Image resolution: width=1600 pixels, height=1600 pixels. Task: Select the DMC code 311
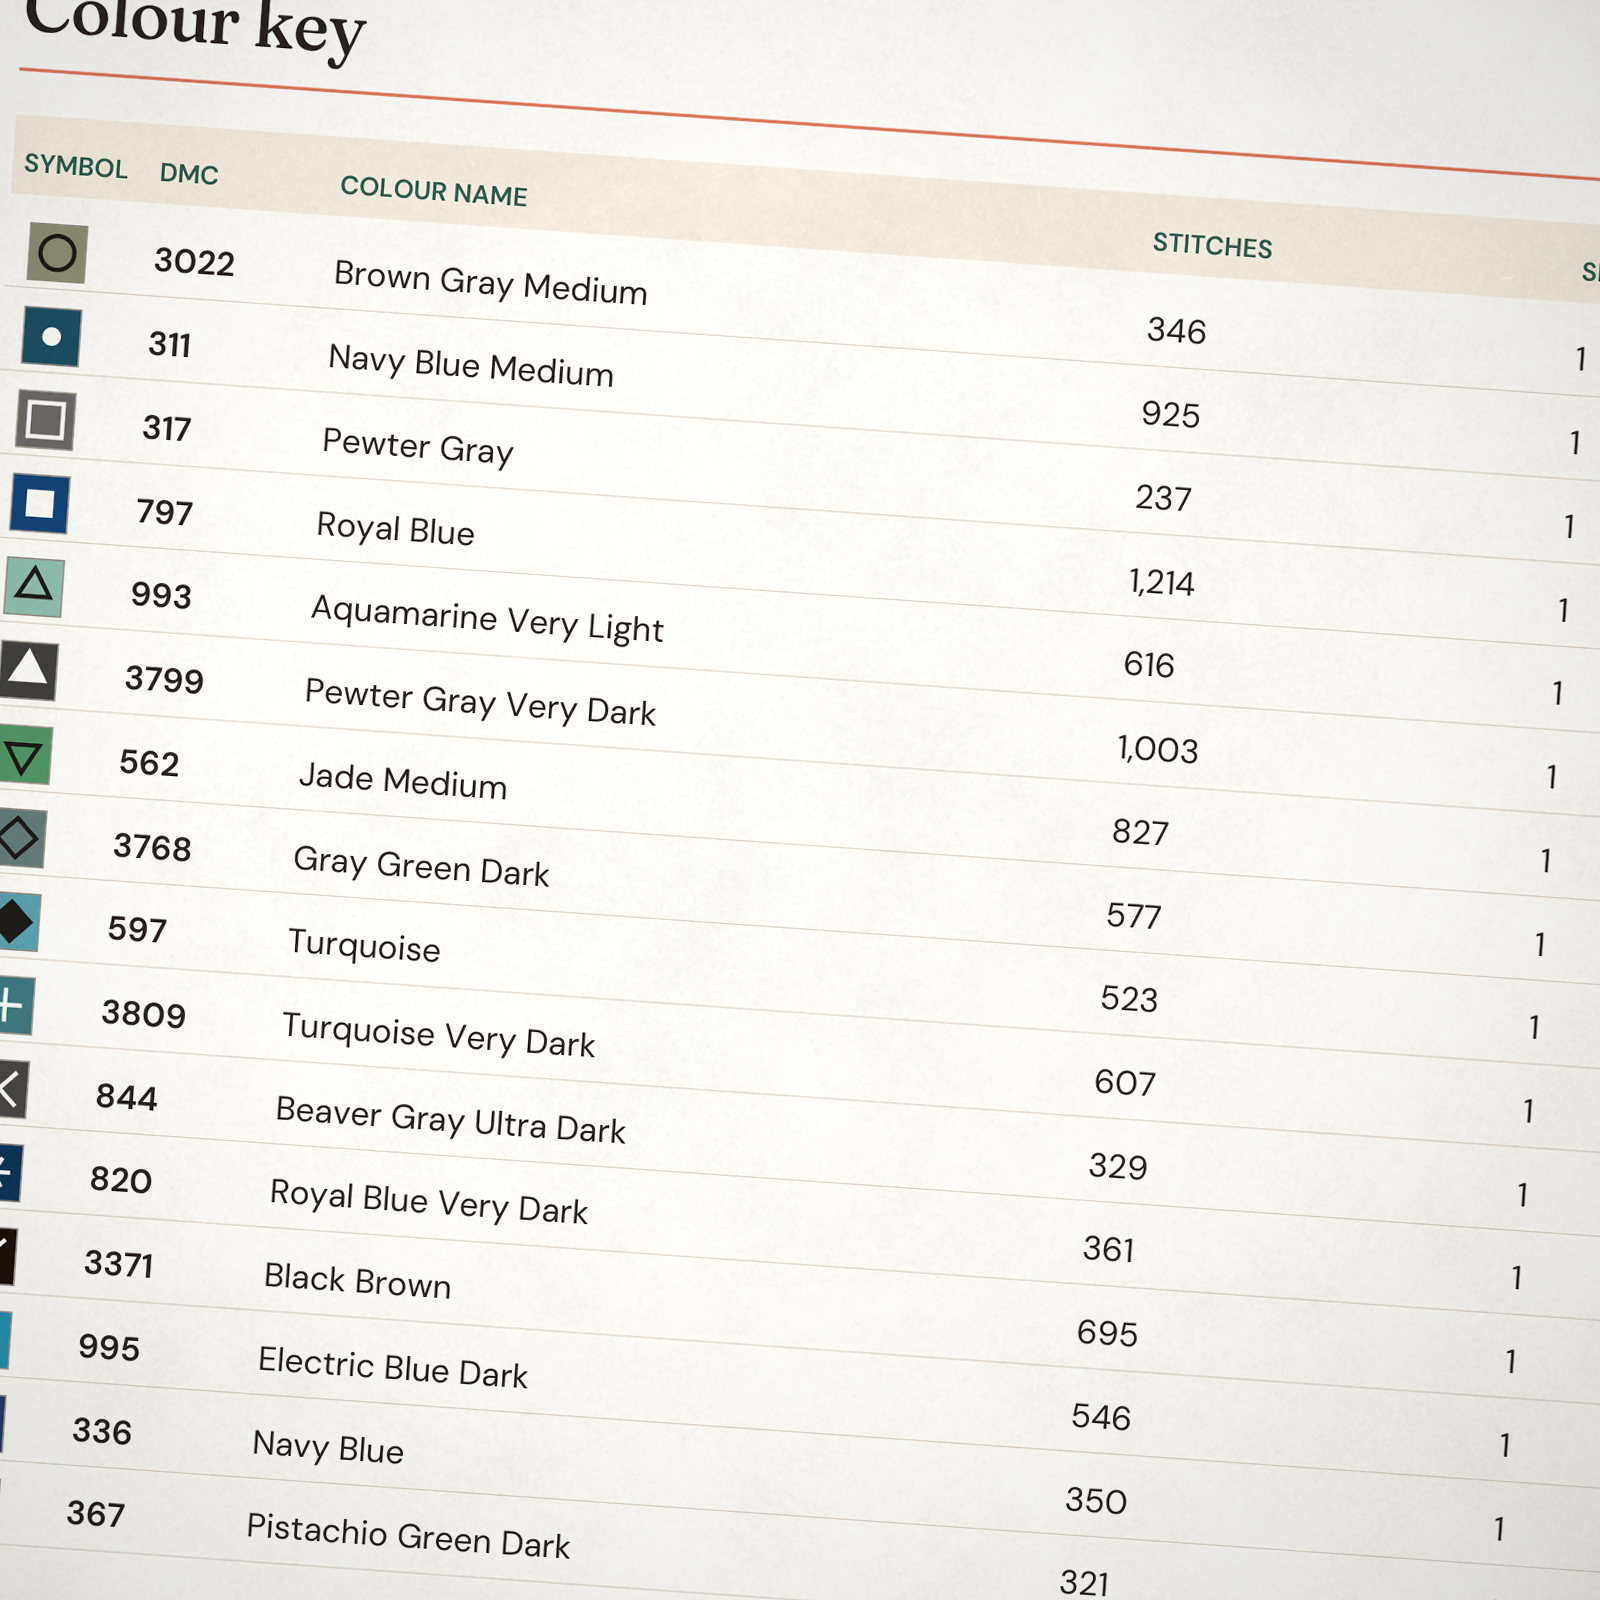coord(170,345)
